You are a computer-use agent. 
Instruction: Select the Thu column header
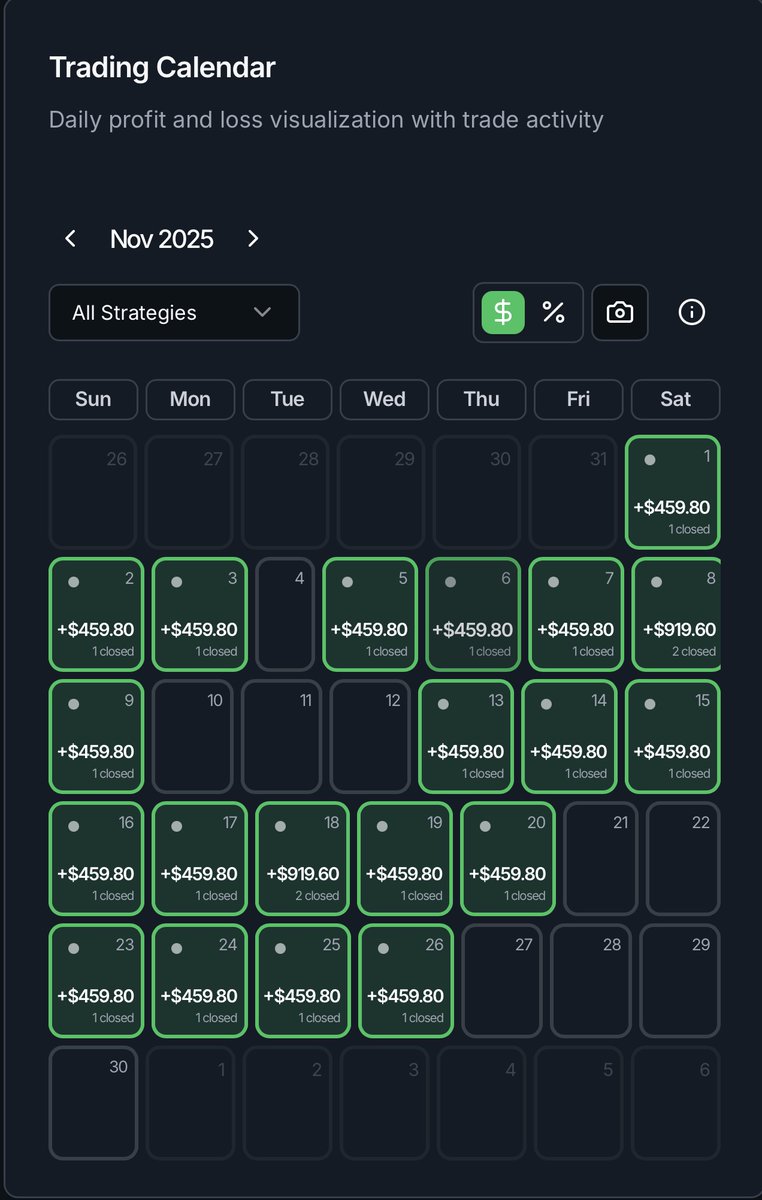(481, 399)
